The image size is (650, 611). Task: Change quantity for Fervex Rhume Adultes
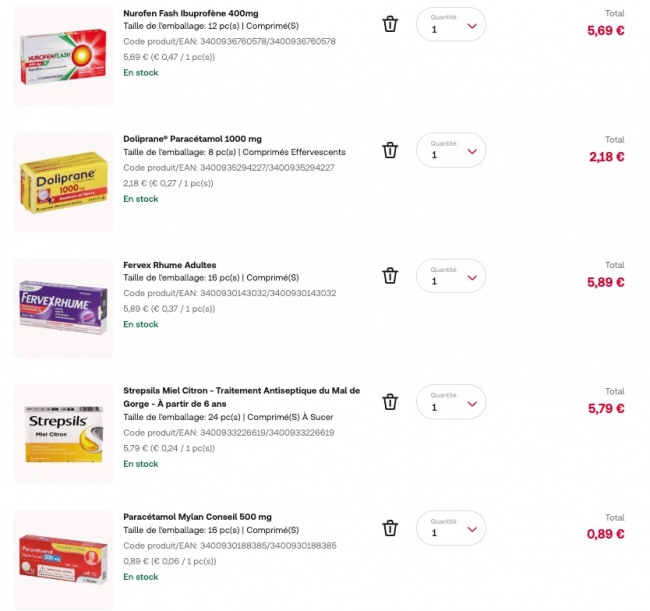(x=451, y=277)
